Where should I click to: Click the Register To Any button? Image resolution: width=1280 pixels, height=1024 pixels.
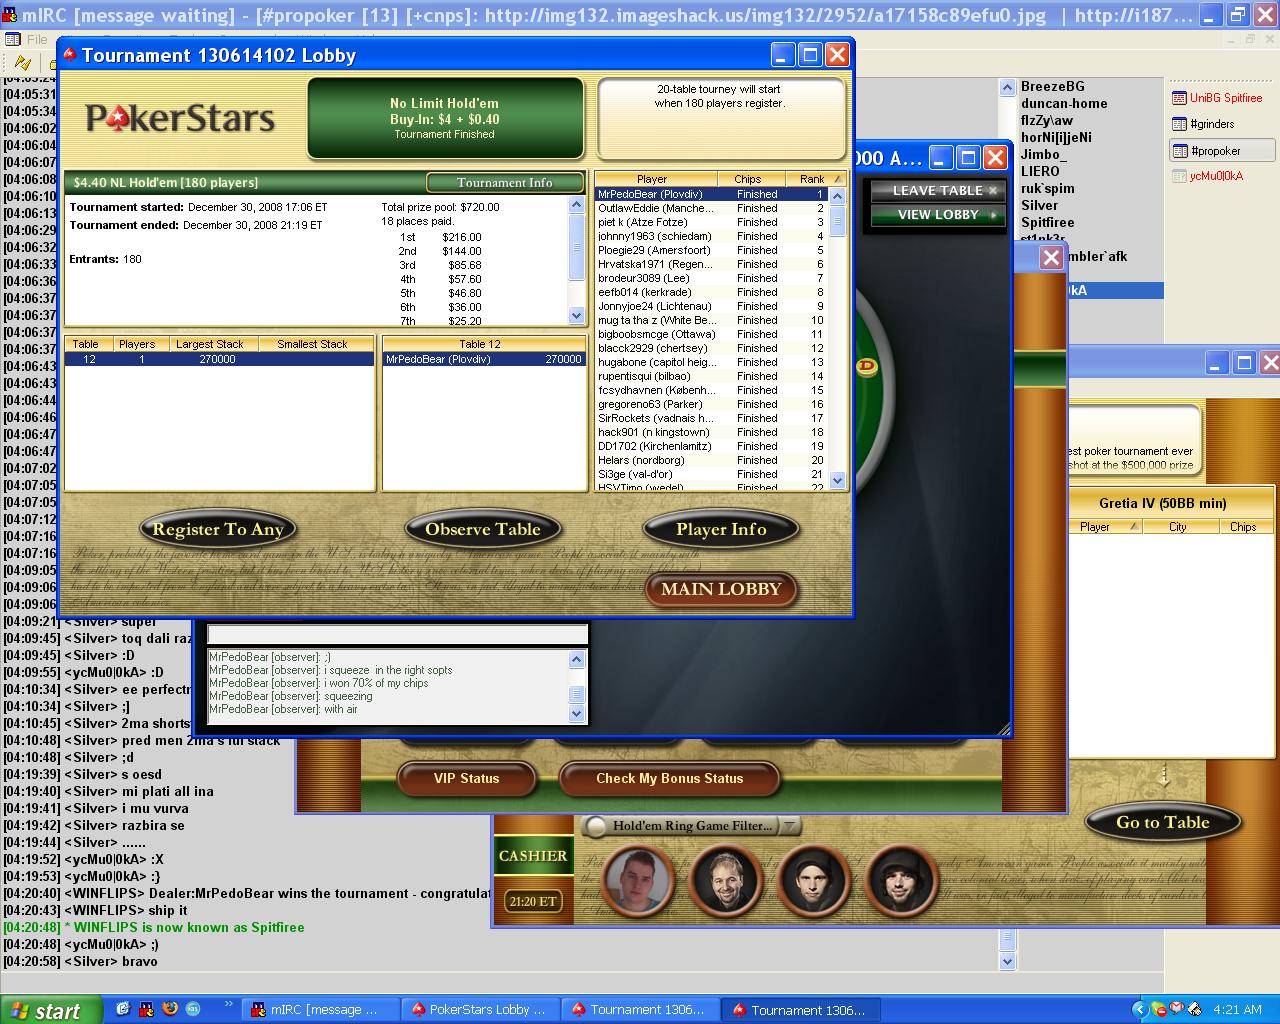pyautogui.click(x=218, y=530)
